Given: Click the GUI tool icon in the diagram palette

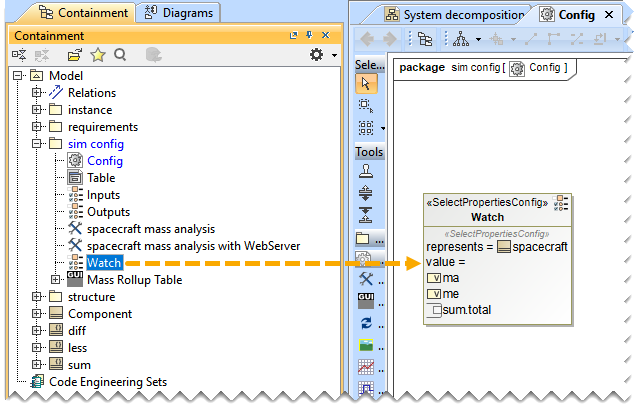Looking at the screenshot, I should 367,300.
